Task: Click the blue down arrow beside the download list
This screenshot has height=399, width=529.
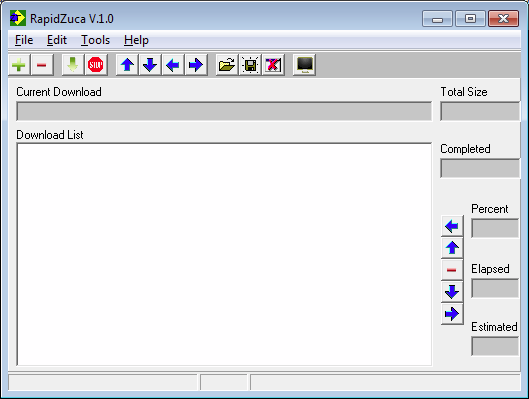Action: [452, 292]
